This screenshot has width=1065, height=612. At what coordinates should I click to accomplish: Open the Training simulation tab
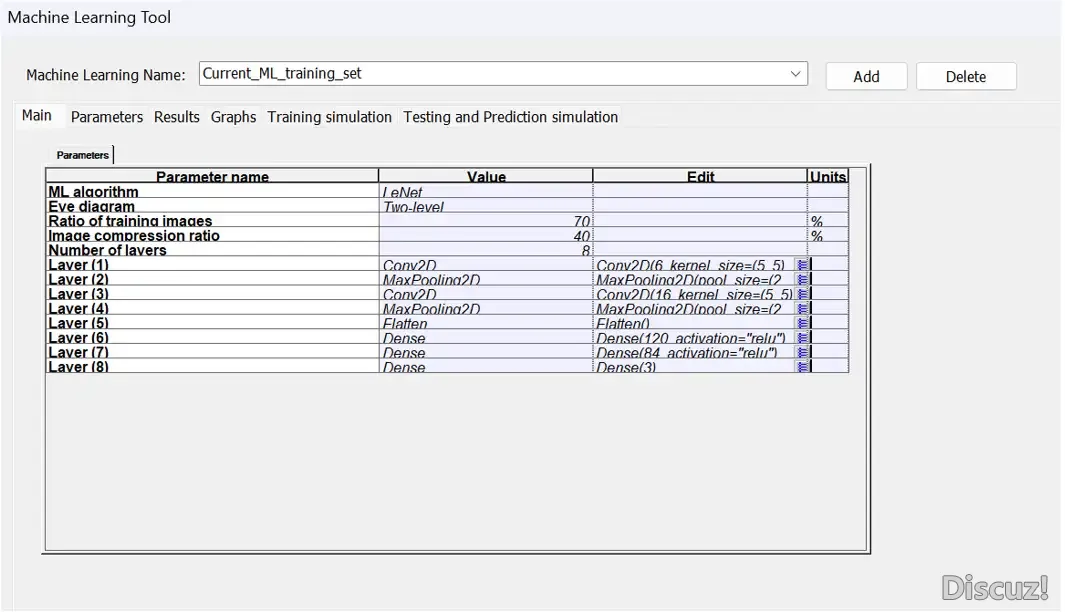pos(329,117)
